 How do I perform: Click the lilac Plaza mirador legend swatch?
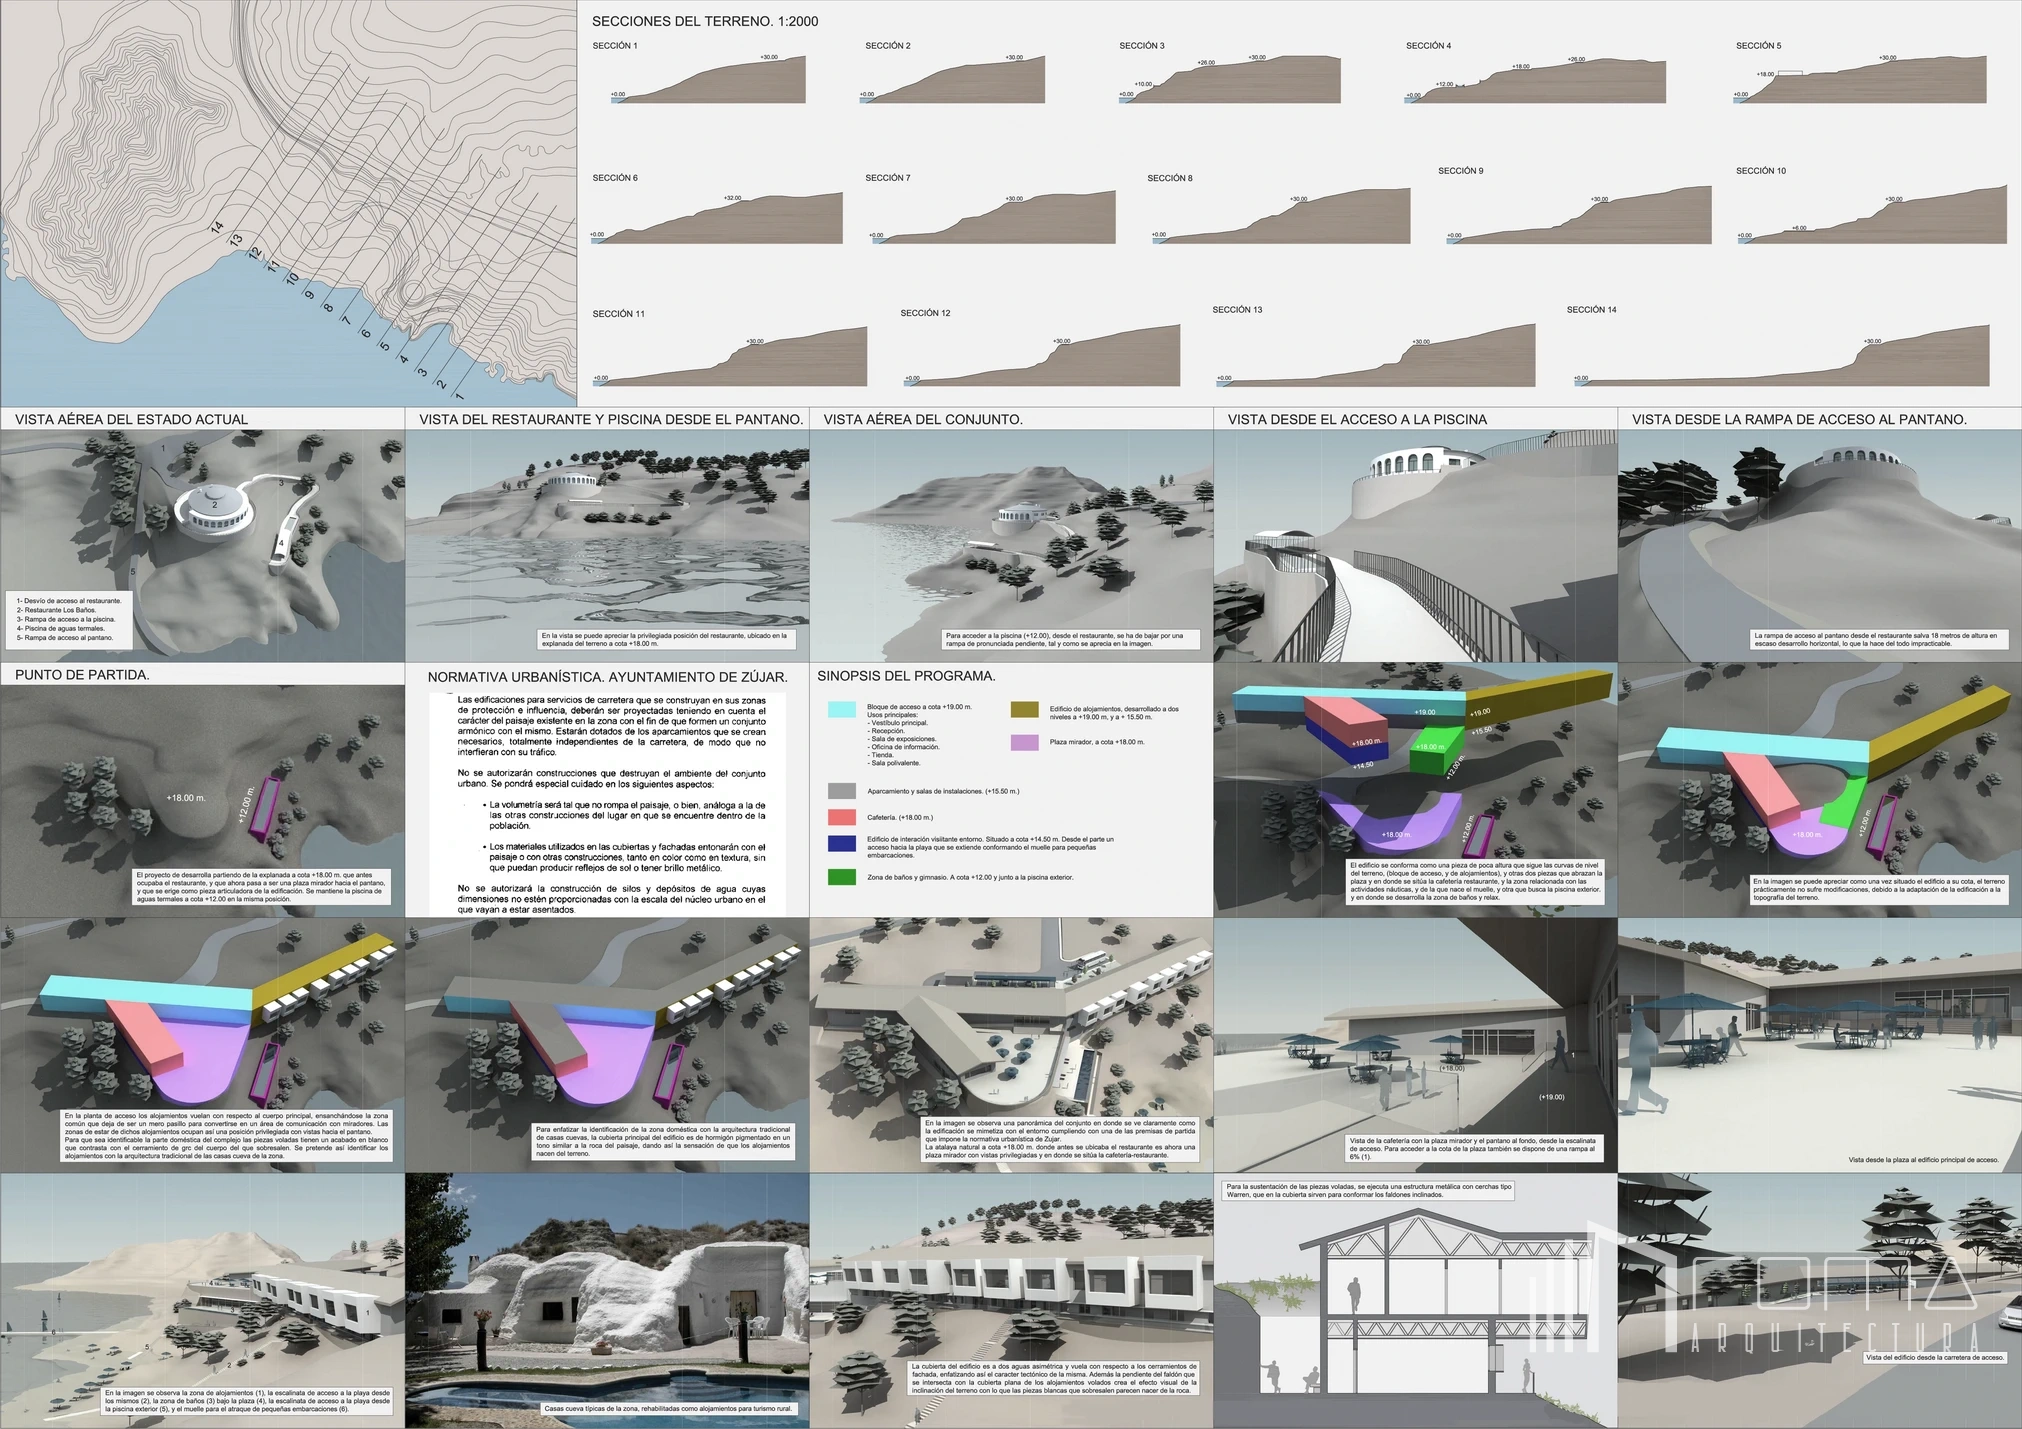click(x=1024, y=743)
